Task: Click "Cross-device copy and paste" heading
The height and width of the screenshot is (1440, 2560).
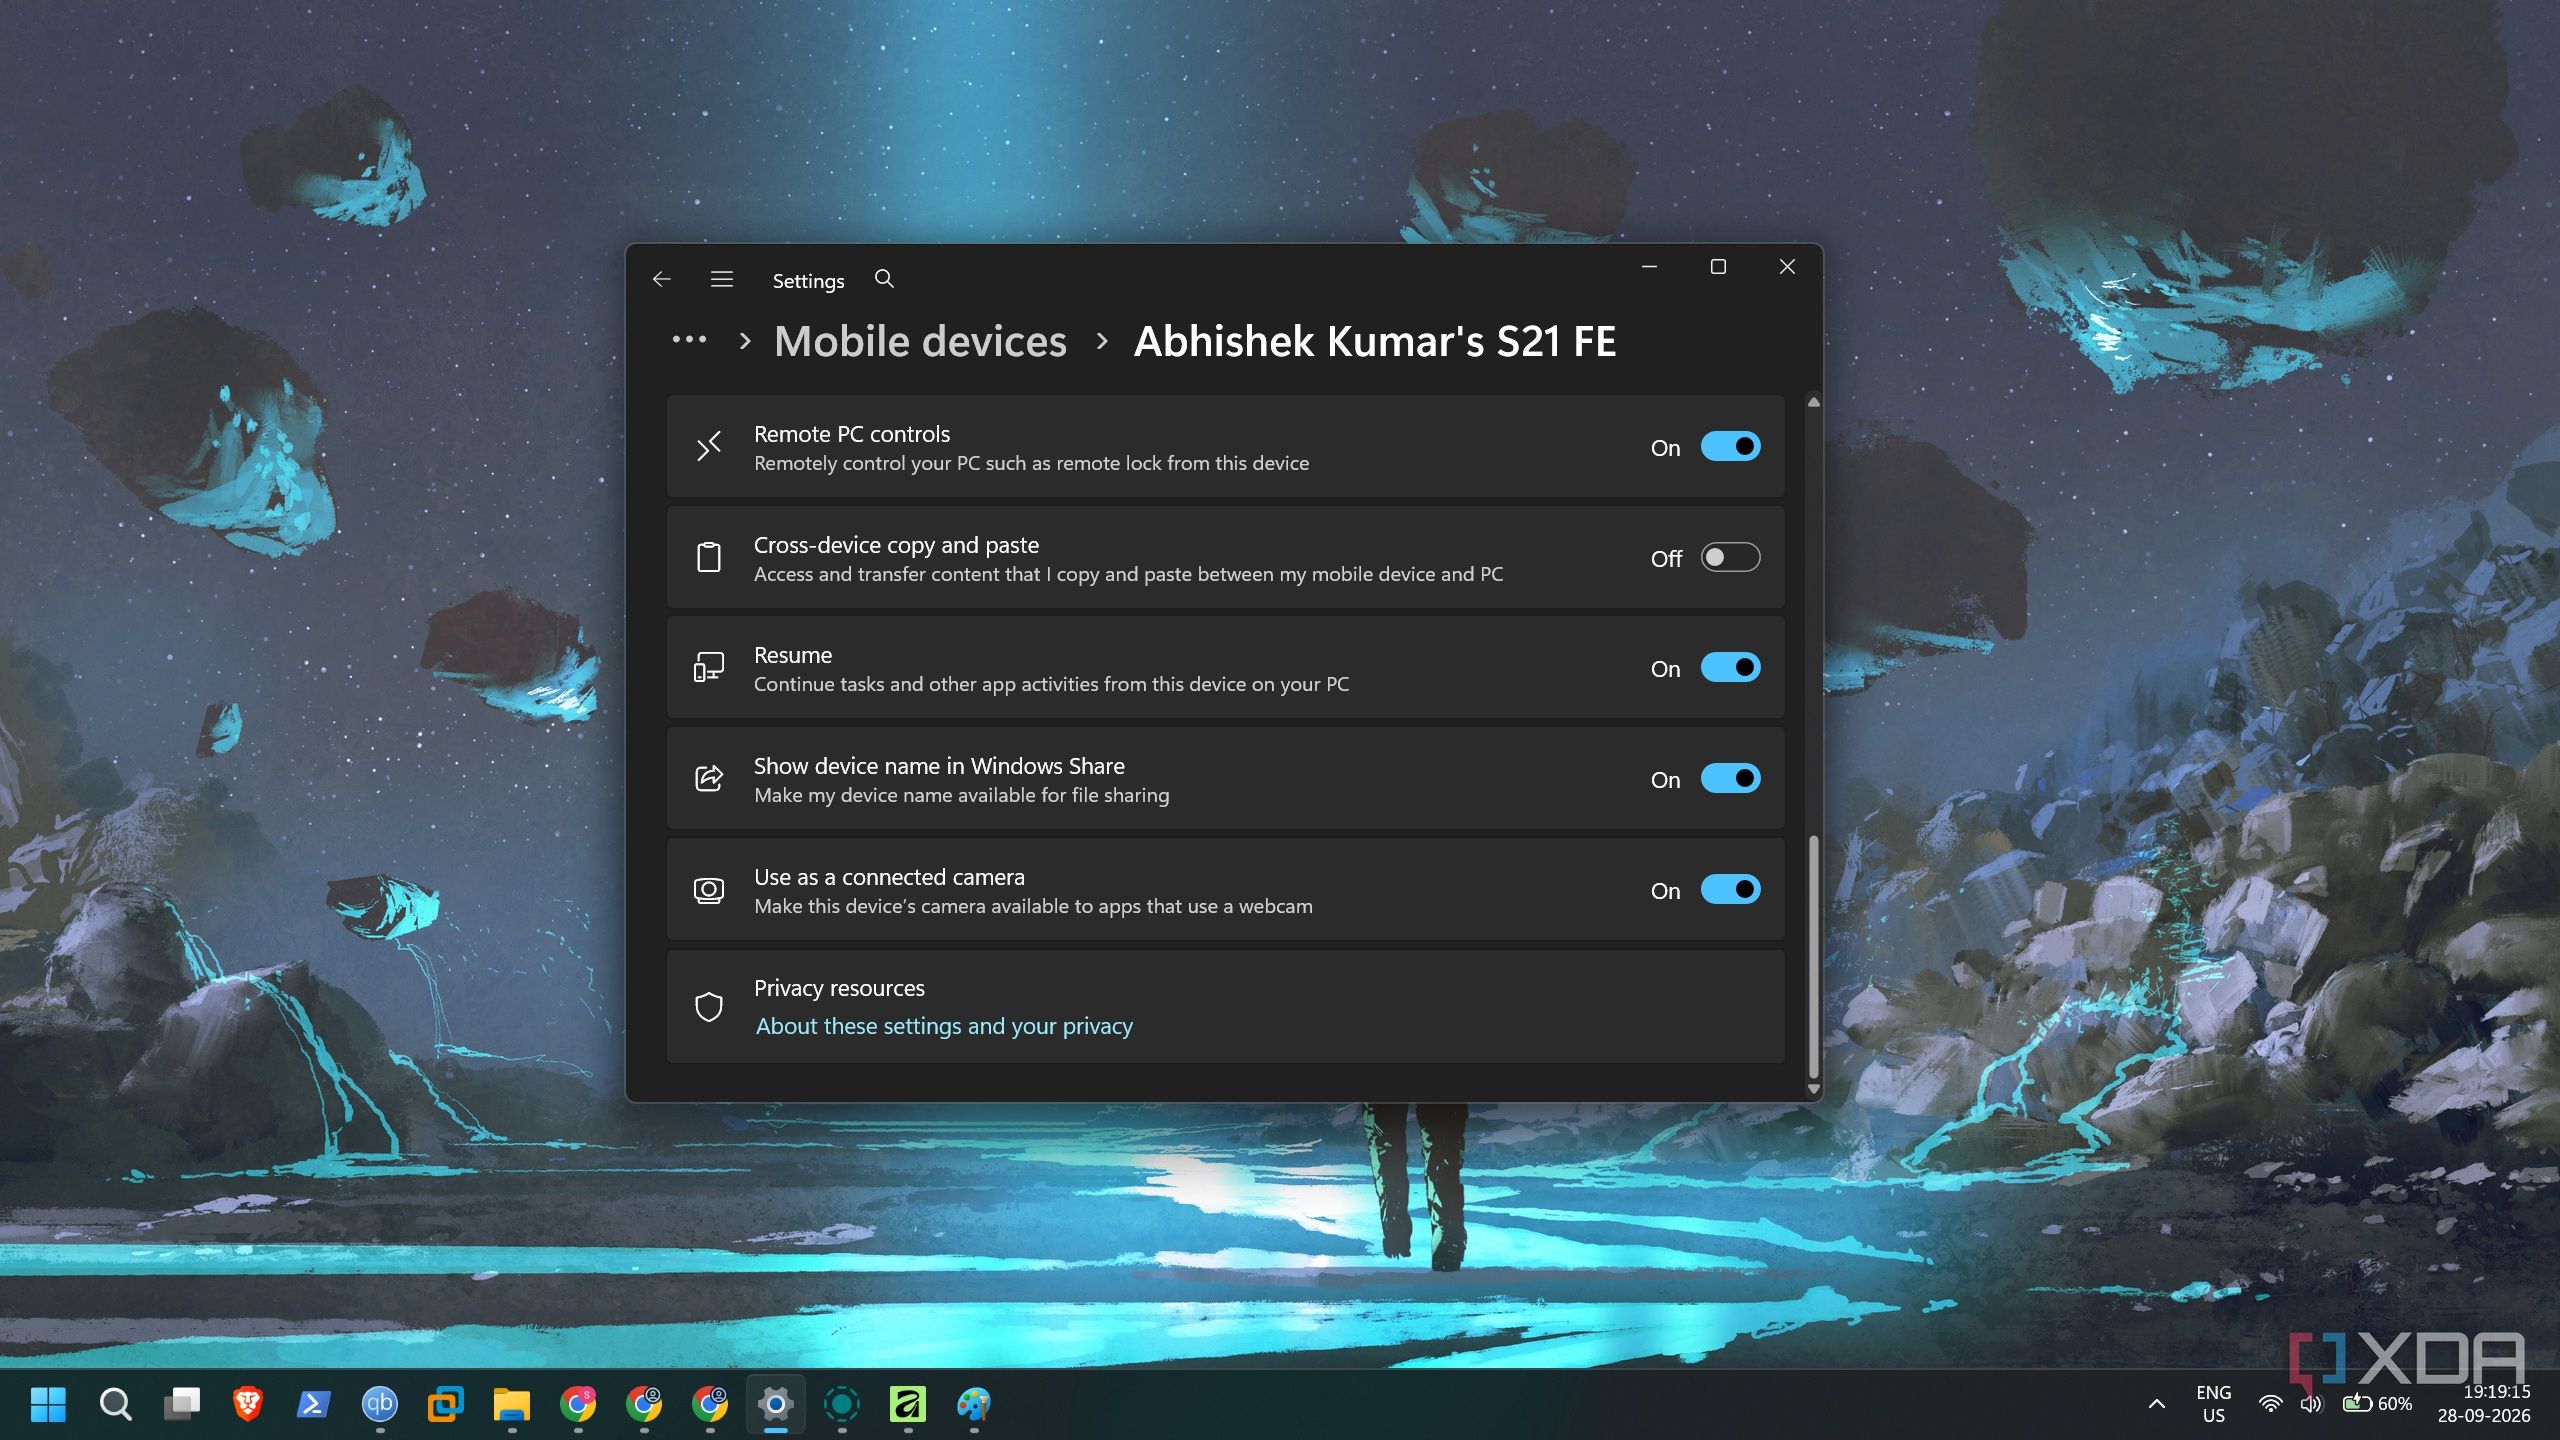Action: (x=896, y=545)
